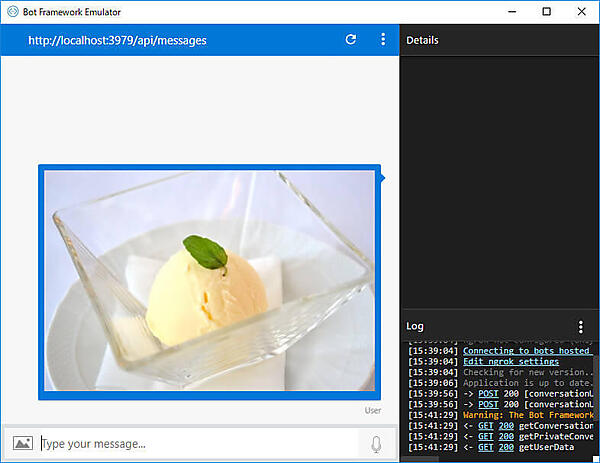The image size is (600, 463).
Task: Focus the 'Type your message...' input
Action: coord(195,444)
